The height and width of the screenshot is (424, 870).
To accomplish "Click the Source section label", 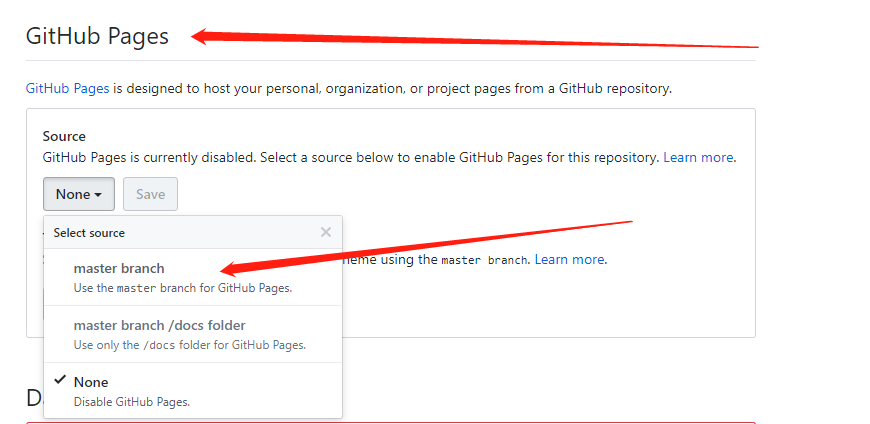I will pyautogui.click(x=64, y=136).
